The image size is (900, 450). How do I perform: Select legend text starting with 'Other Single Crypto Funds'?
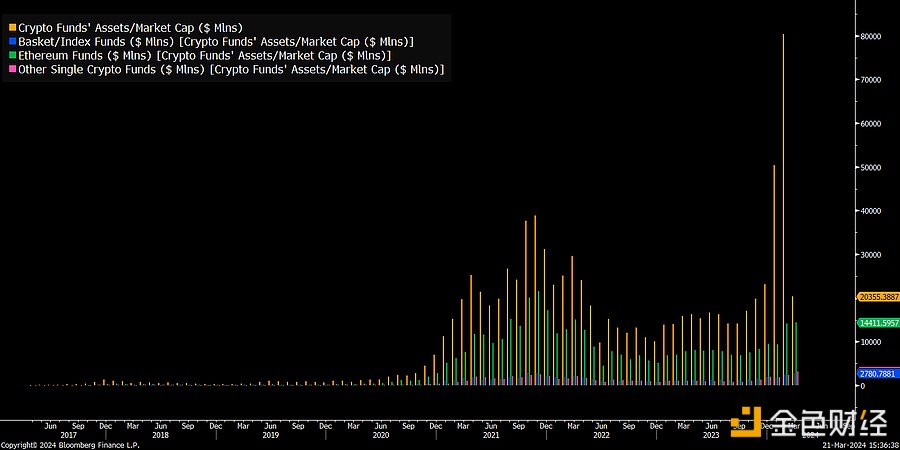click(231, 69)
